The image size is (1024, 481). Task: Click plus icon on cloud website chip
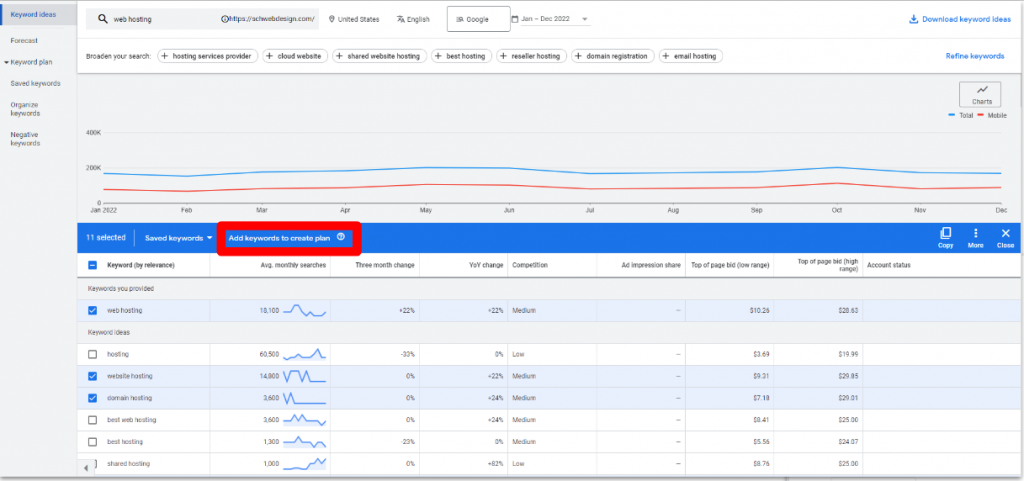coord(270,56)
